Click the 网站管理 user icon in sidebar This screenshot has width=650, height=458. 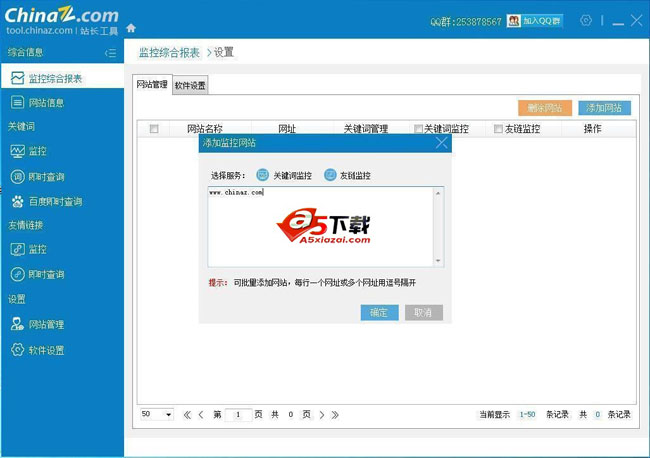(x=17, y=324)
